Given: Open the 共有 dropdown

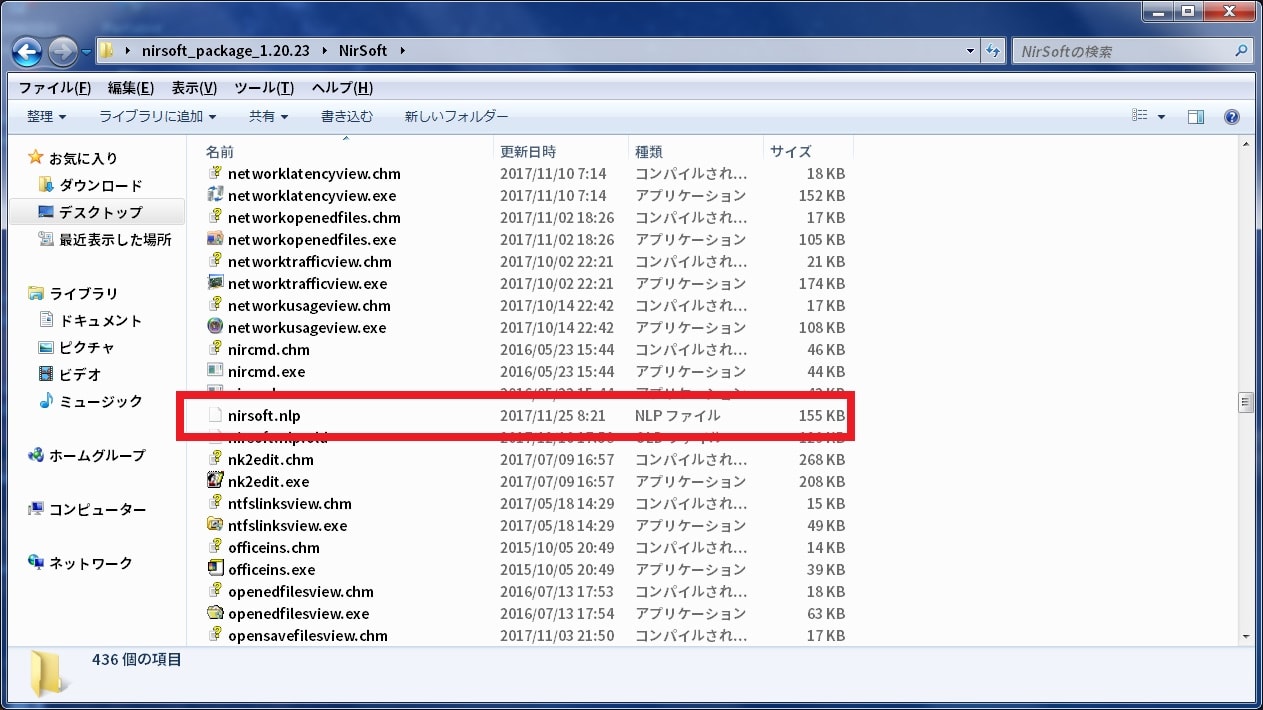Looking at the screenshot, I should [x=268, y=117].
